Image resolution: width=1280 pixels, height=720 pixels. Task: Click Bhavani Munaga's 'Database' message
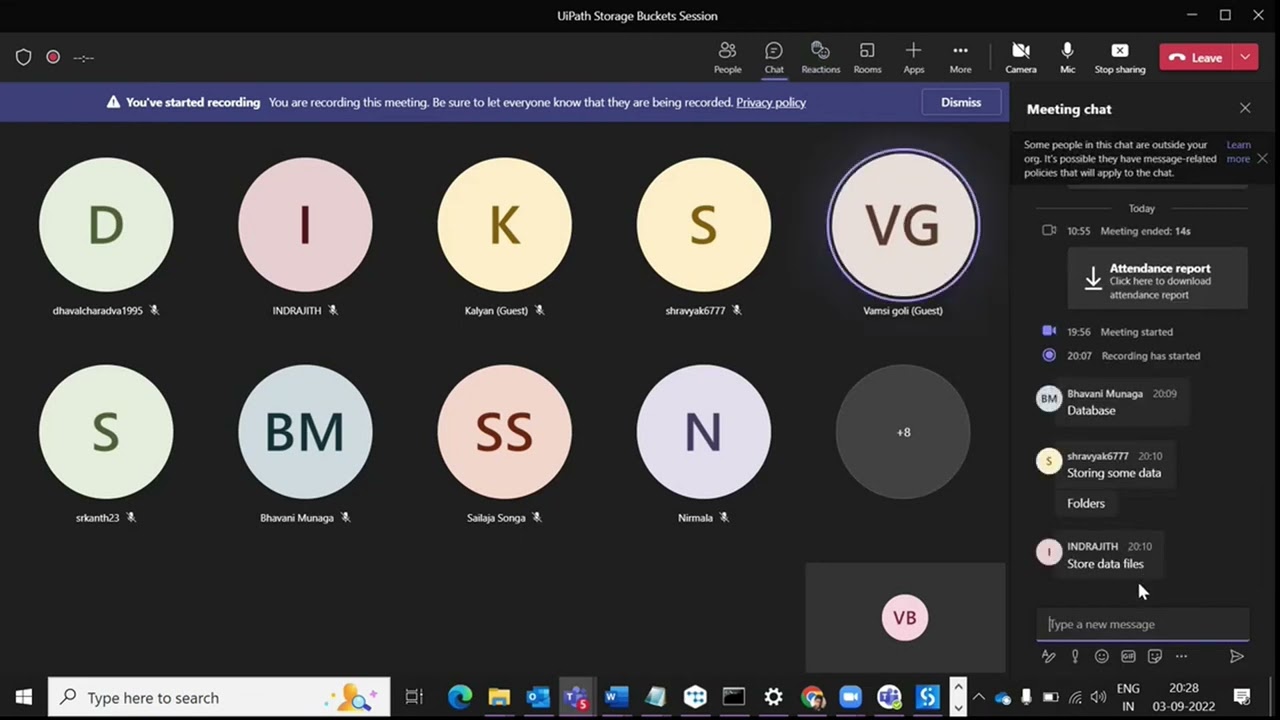[x=1091, y=410]
